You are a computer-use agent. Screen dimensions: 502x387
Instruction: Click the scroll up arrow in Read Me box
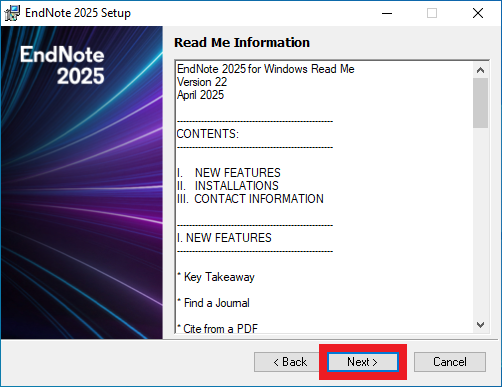tap(480, 70)
